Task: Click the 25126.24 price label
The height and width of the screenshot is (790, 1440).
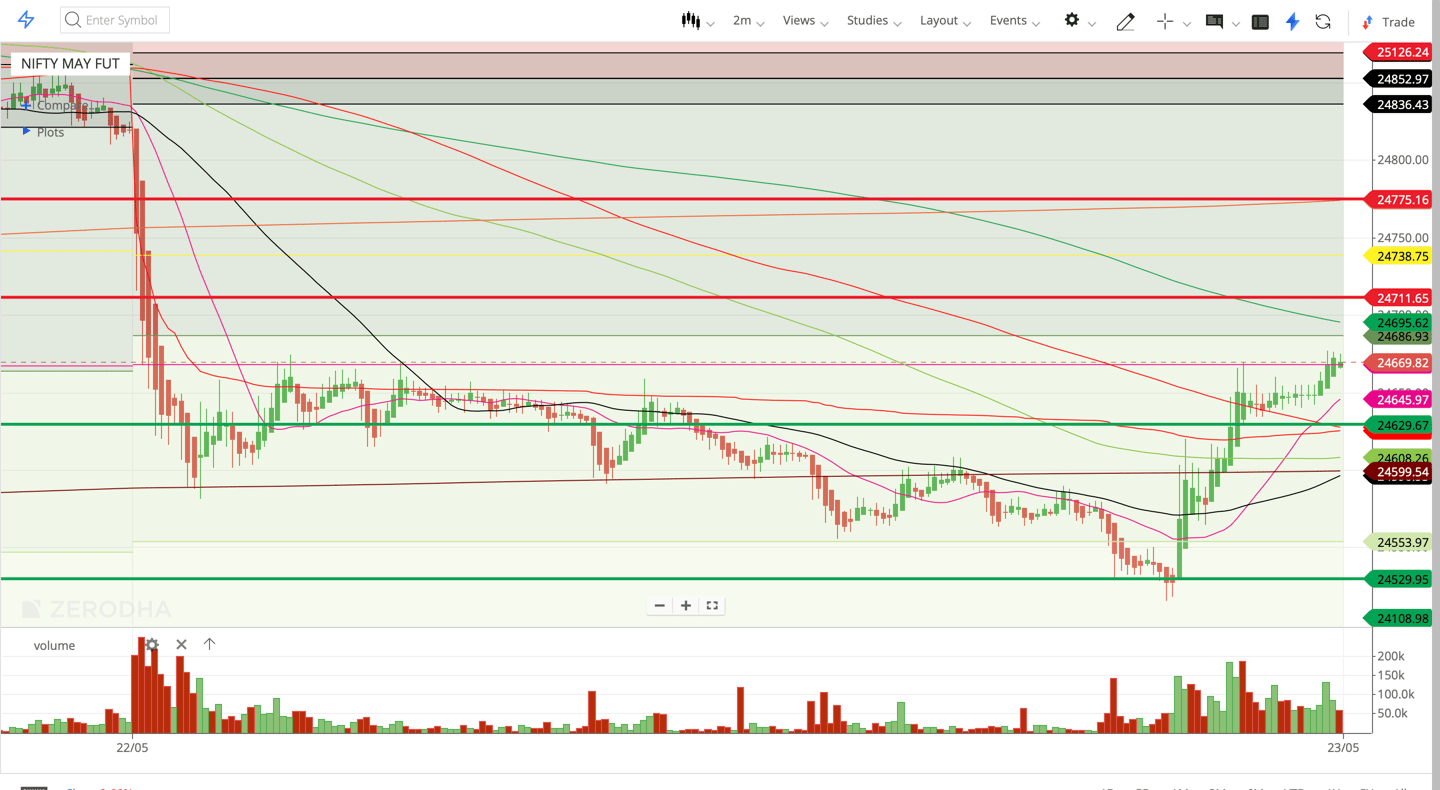Action: pos(1398,52)
